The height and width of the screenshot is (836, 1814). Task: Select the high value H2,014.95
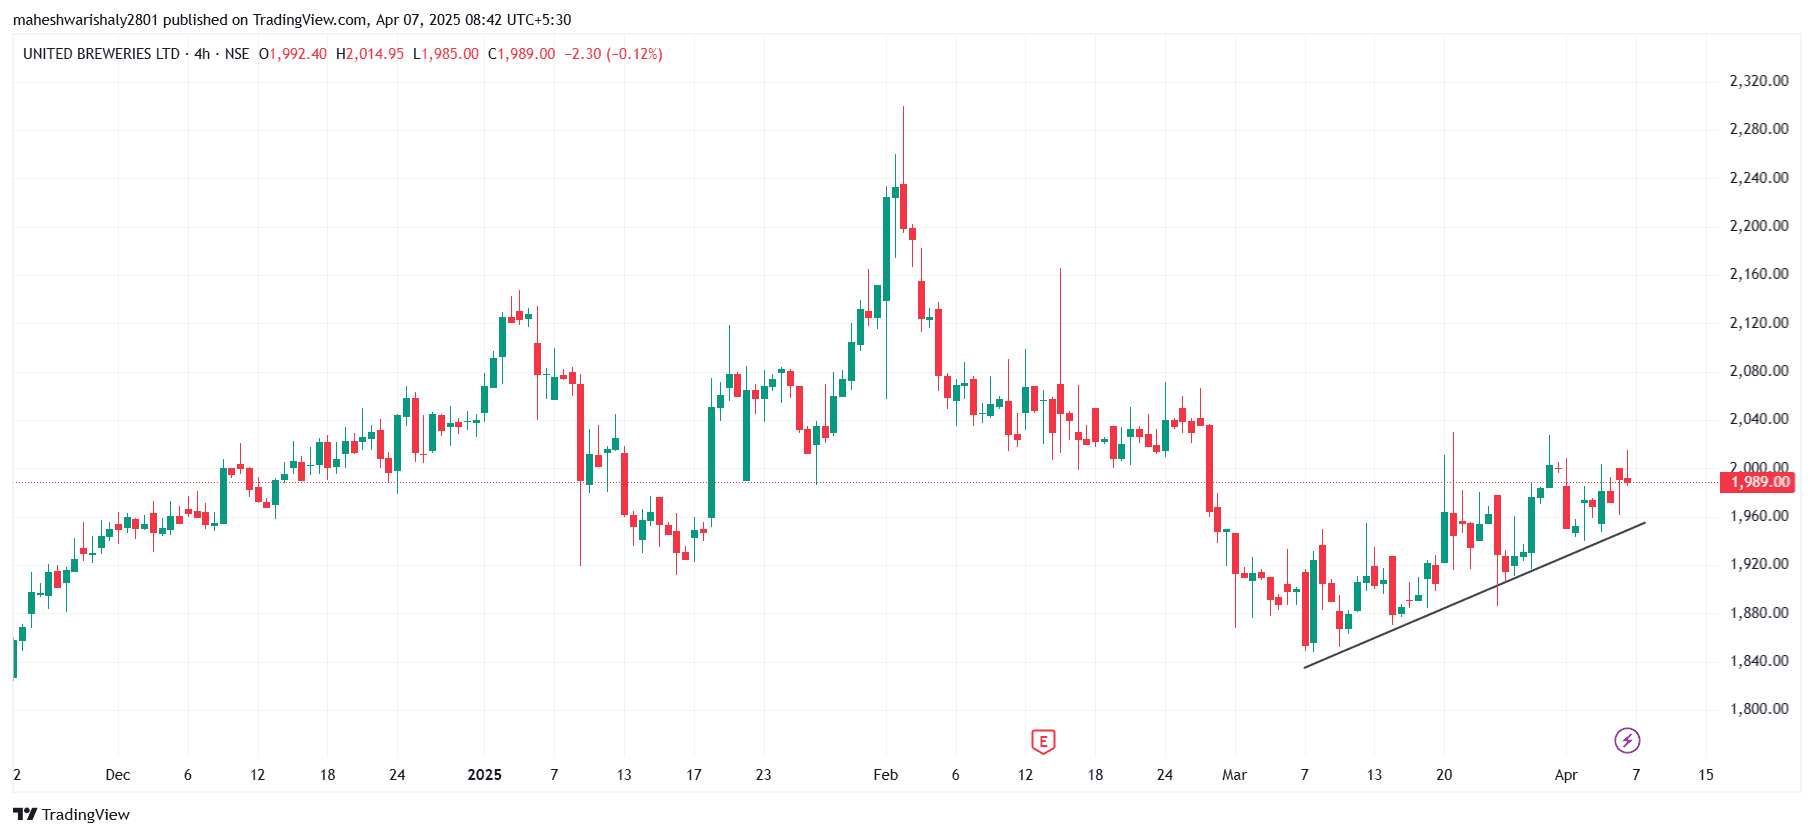[x=370, y=54]
